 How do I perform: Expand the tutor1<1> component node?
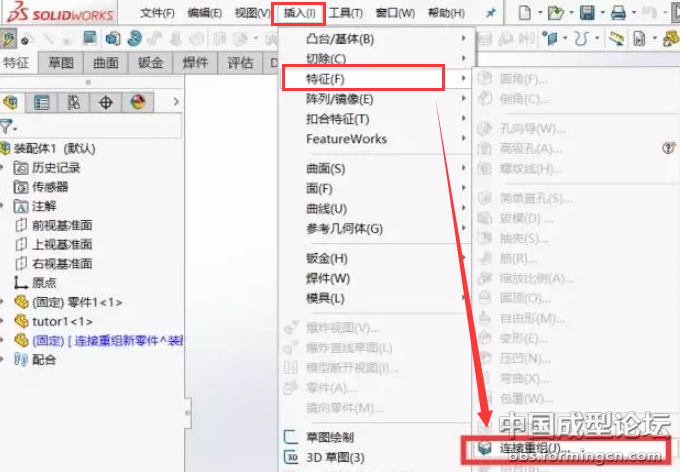7,321
